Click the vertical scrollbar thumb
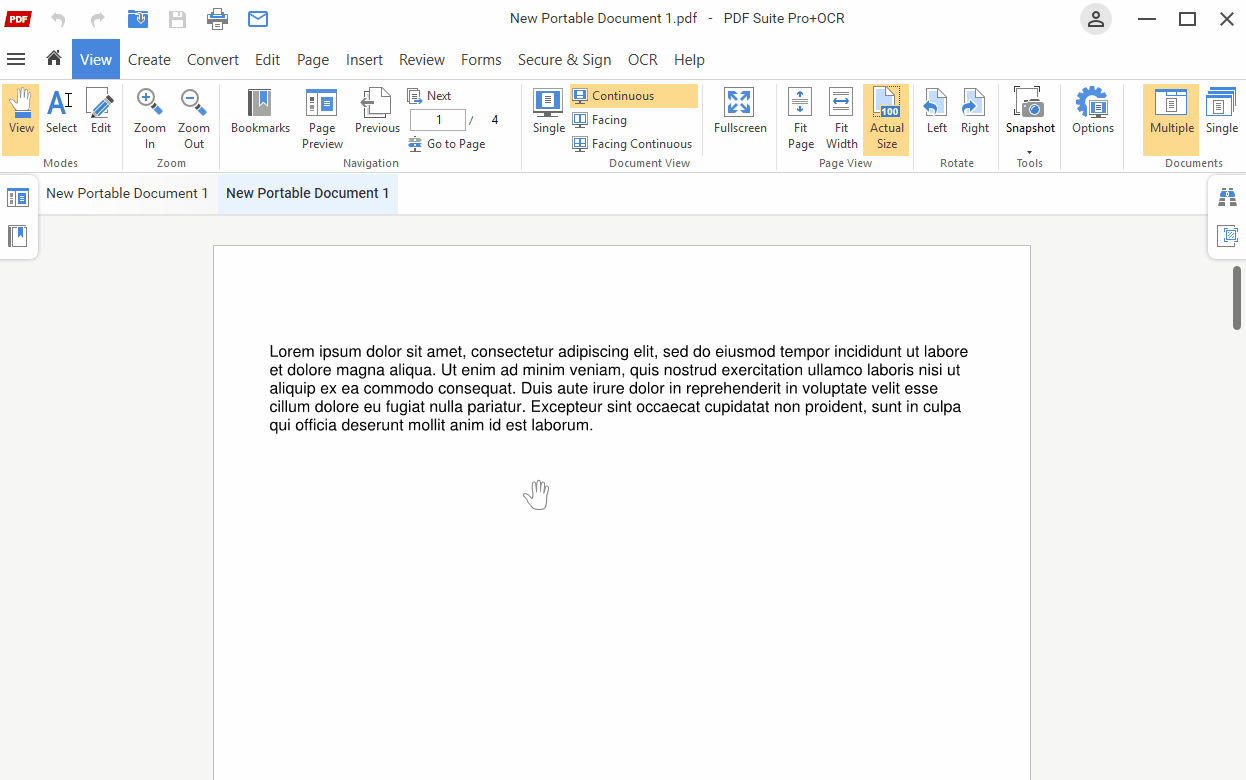Screen dimensions: 1246x780 coord(1237,297)
